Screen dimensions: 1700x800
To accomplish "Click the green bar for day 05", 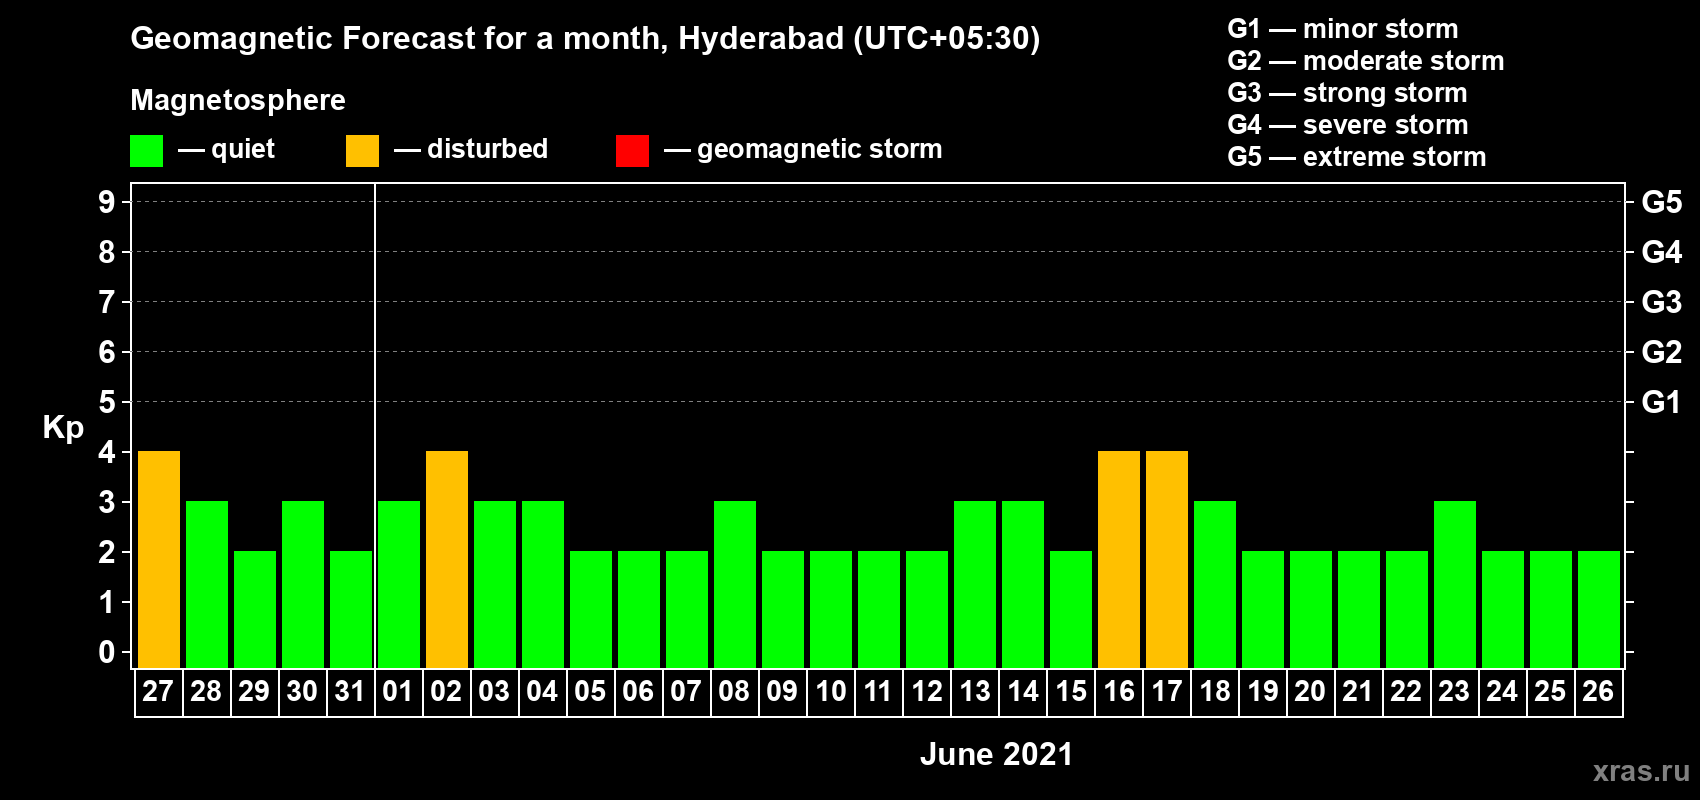I will tap(591, 610).
